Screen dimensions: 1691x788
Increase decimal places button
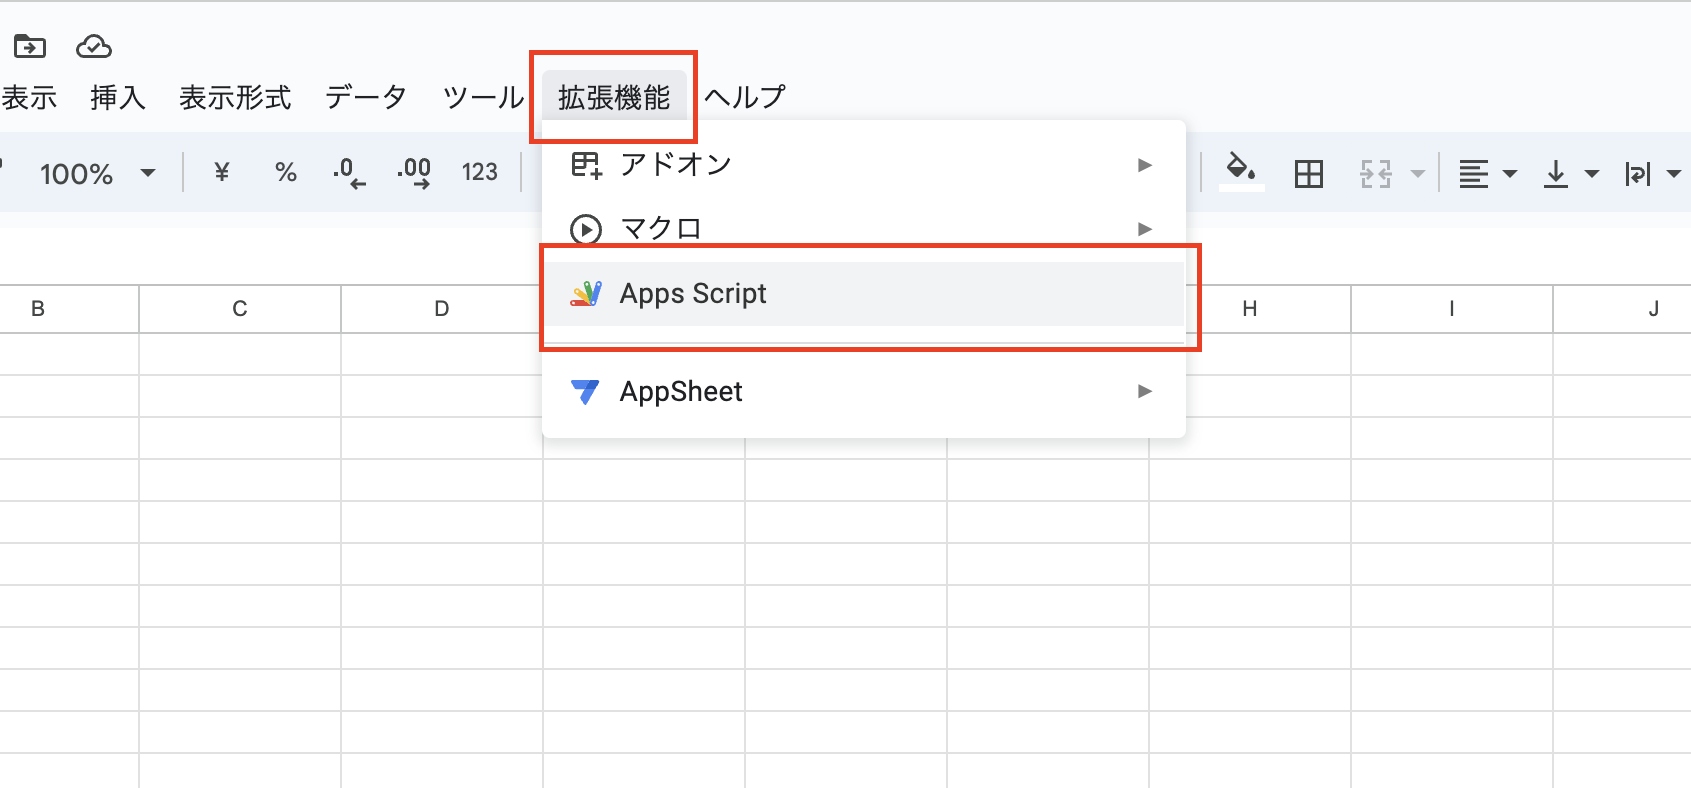click(x=414, y=173)
